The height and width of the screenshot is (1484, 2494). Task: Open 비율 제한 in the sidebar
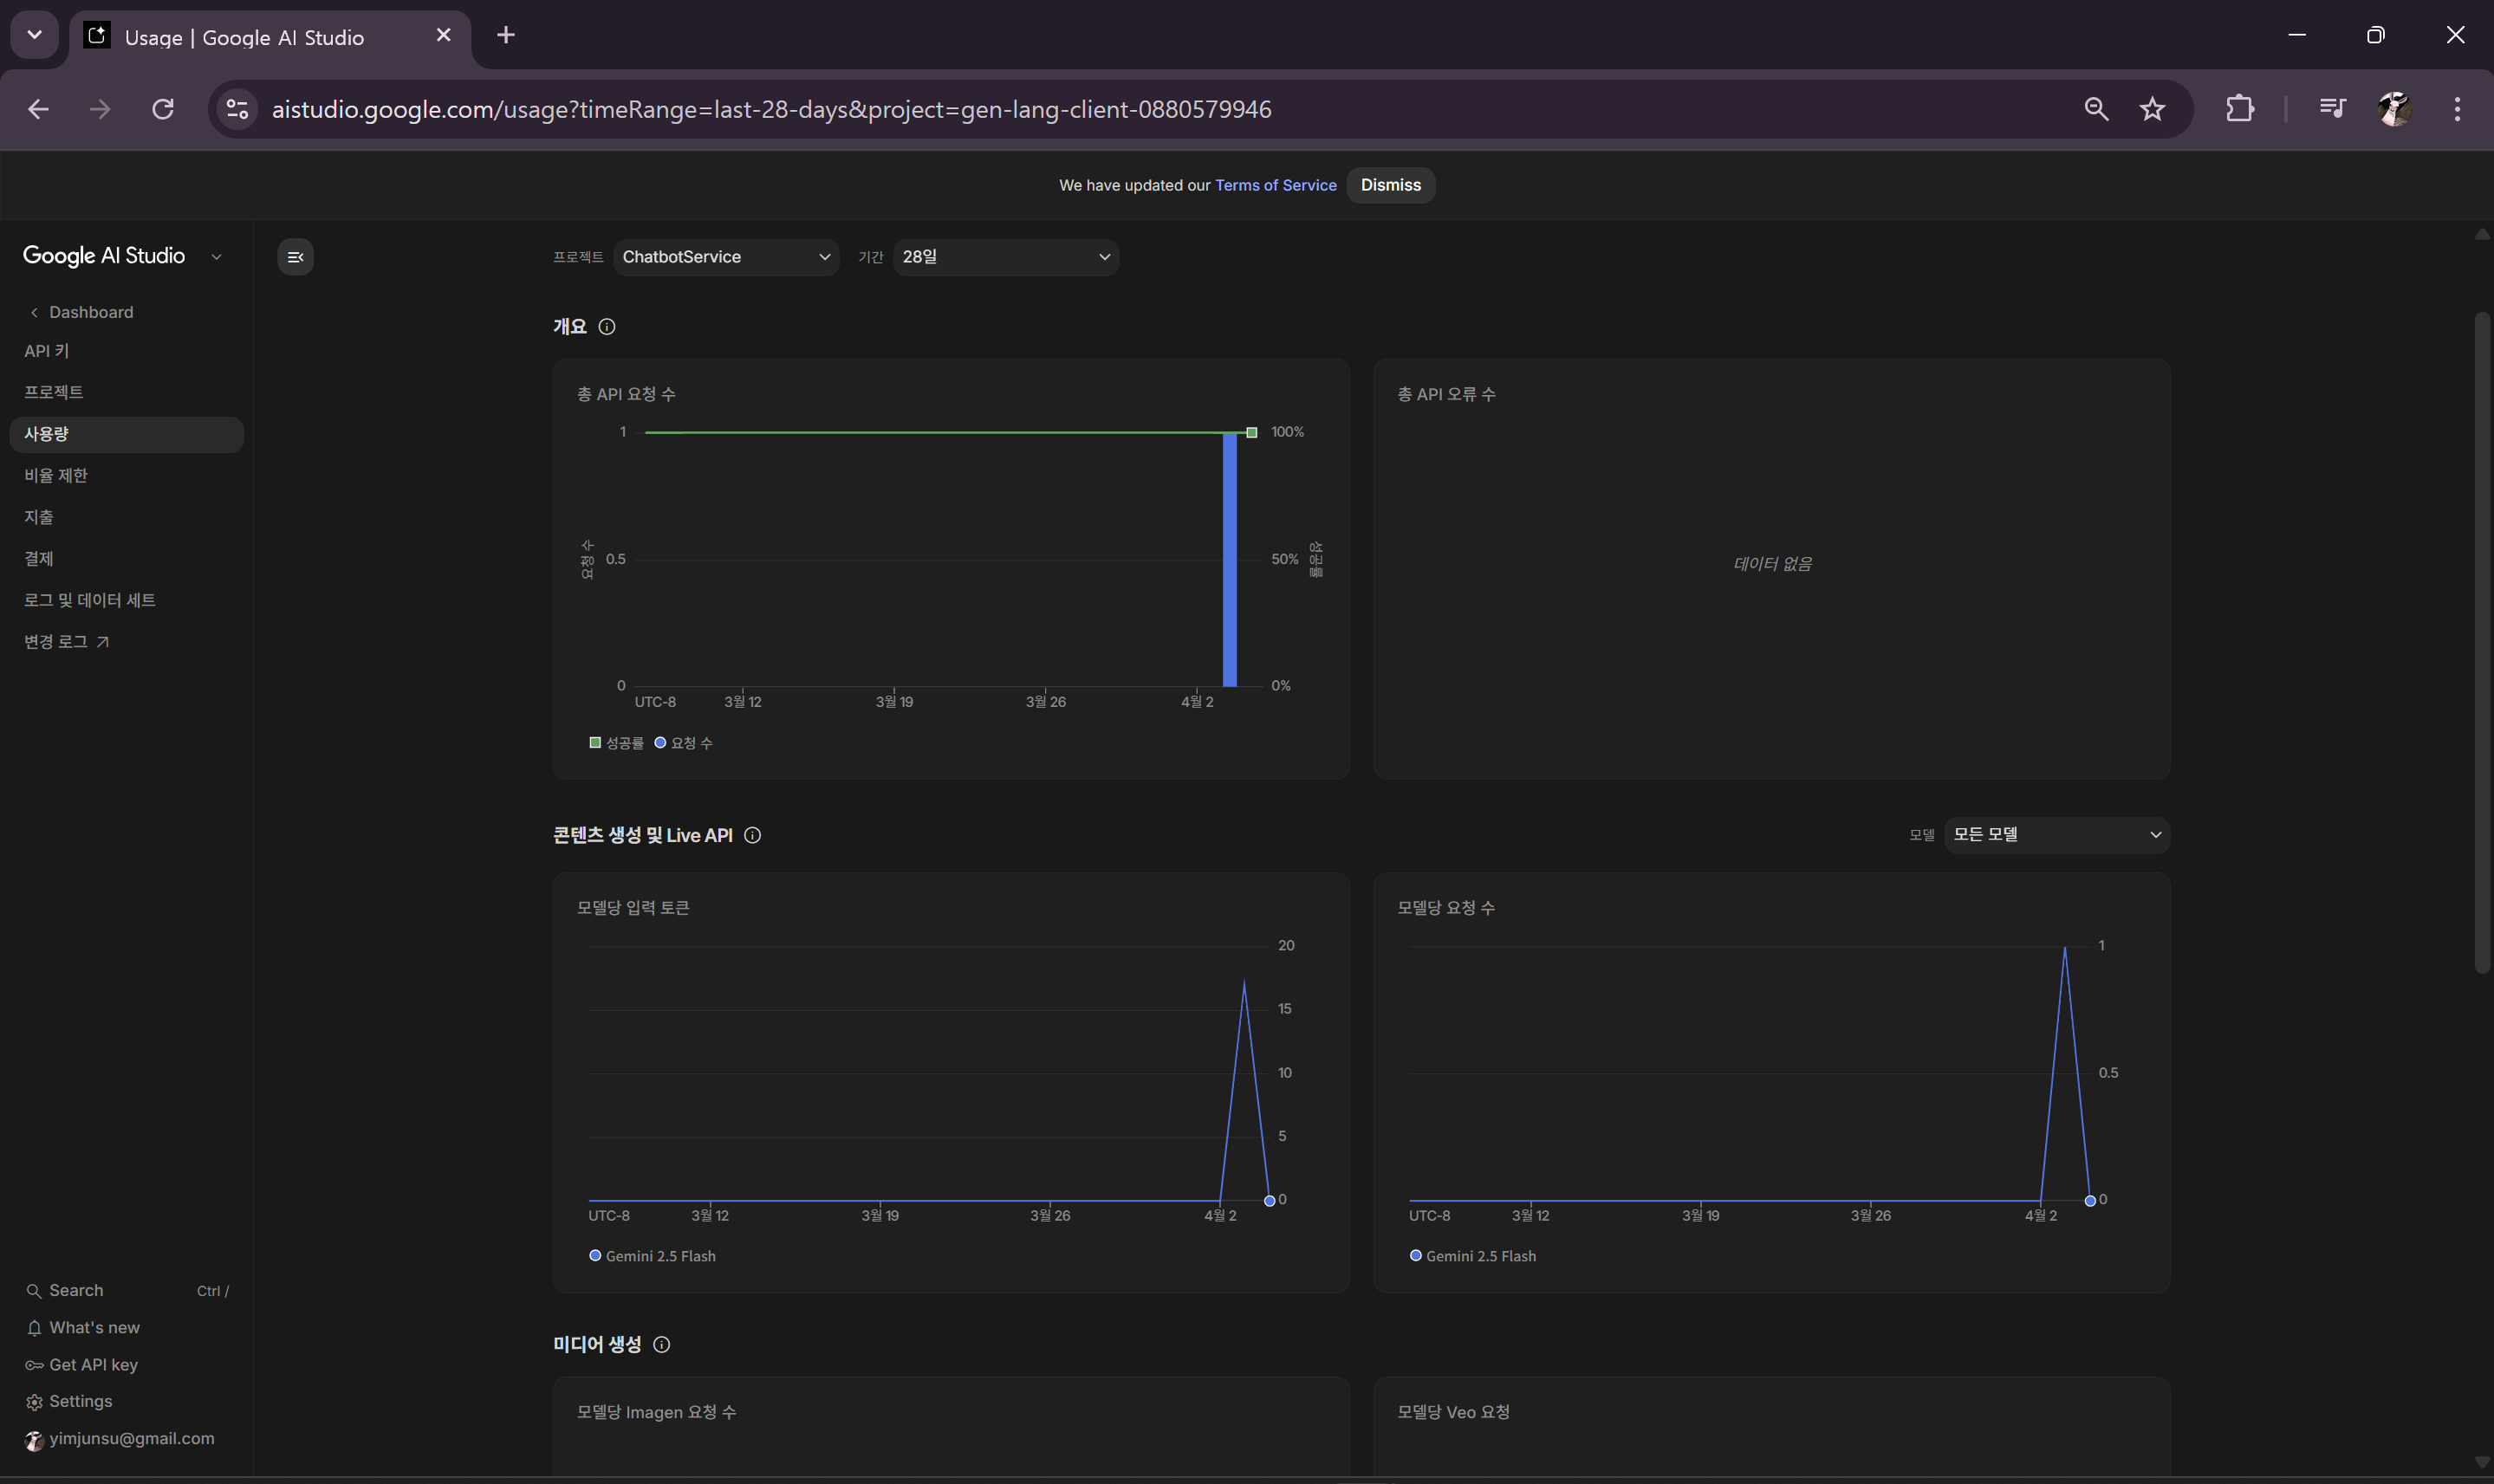(56, 476)
